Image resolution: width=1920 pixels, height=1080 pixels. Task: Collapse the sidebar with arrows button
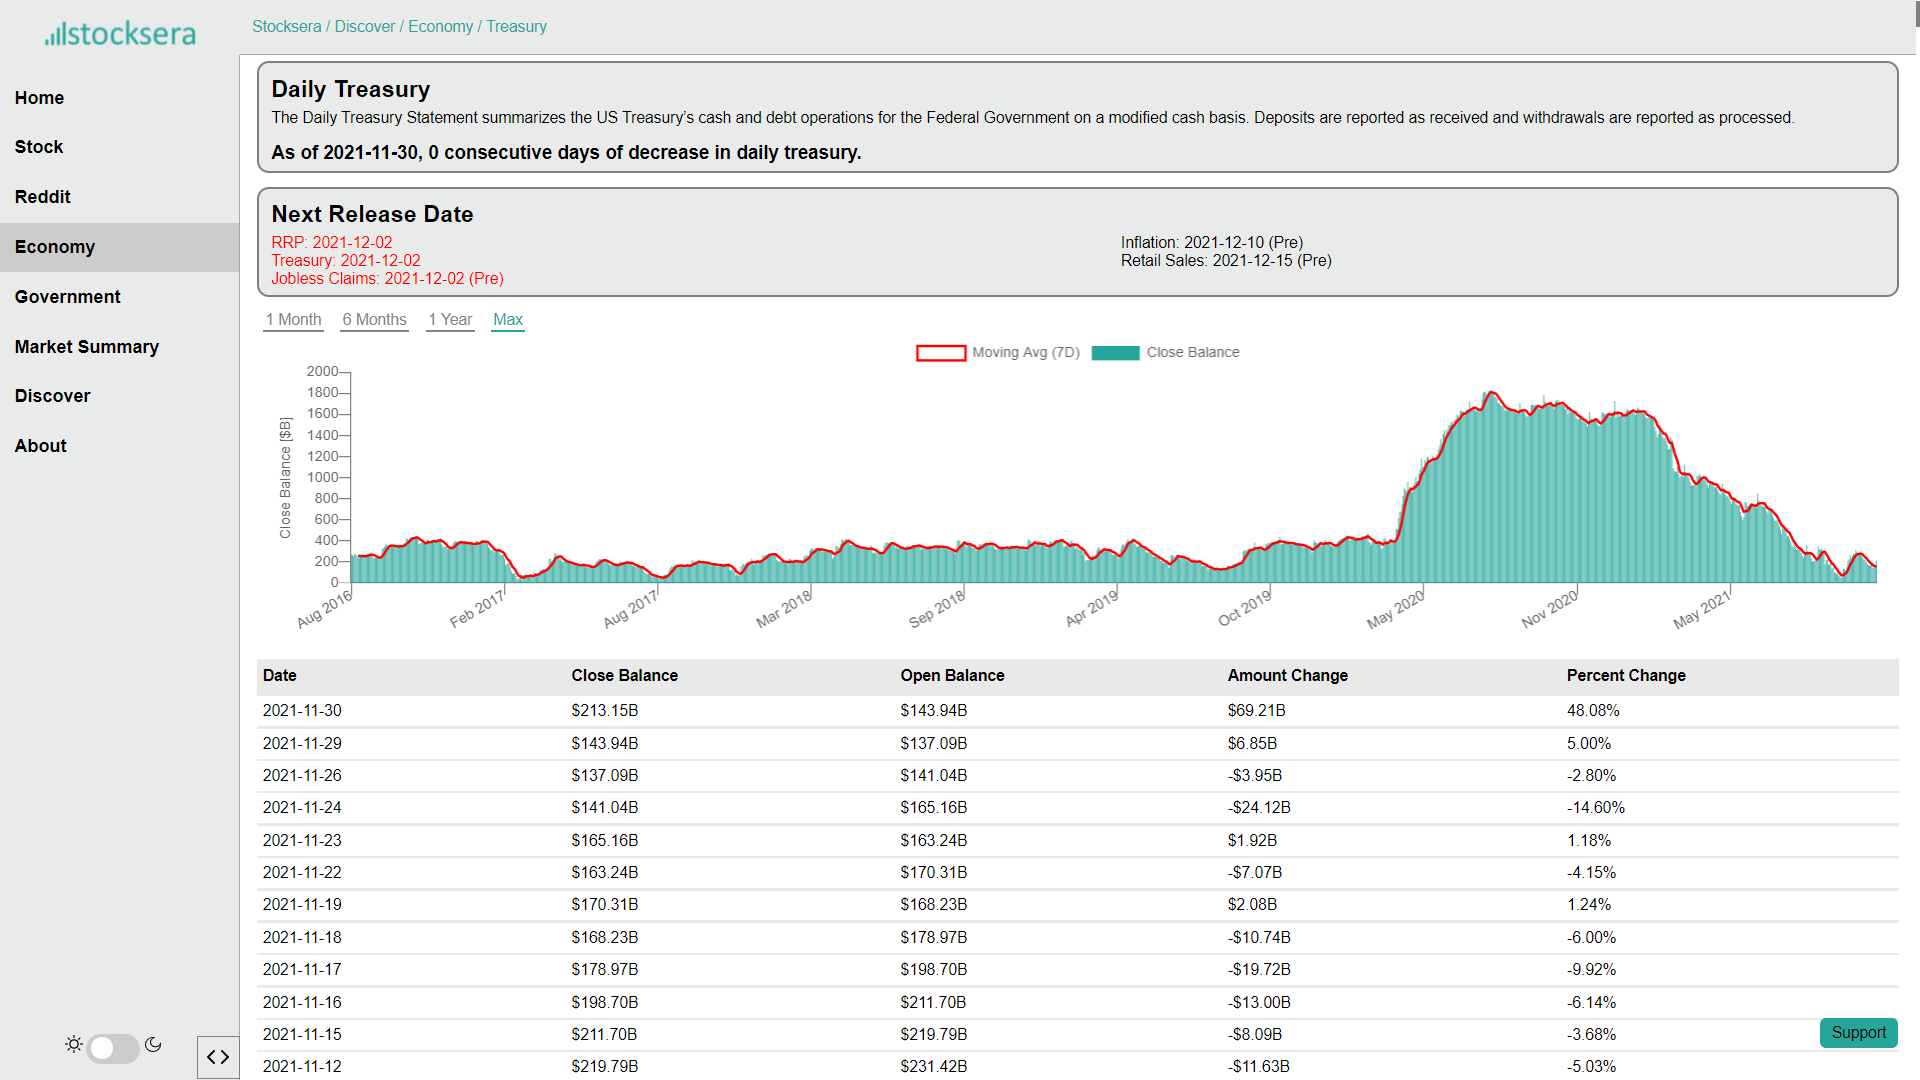click(x=218, y=1057)
